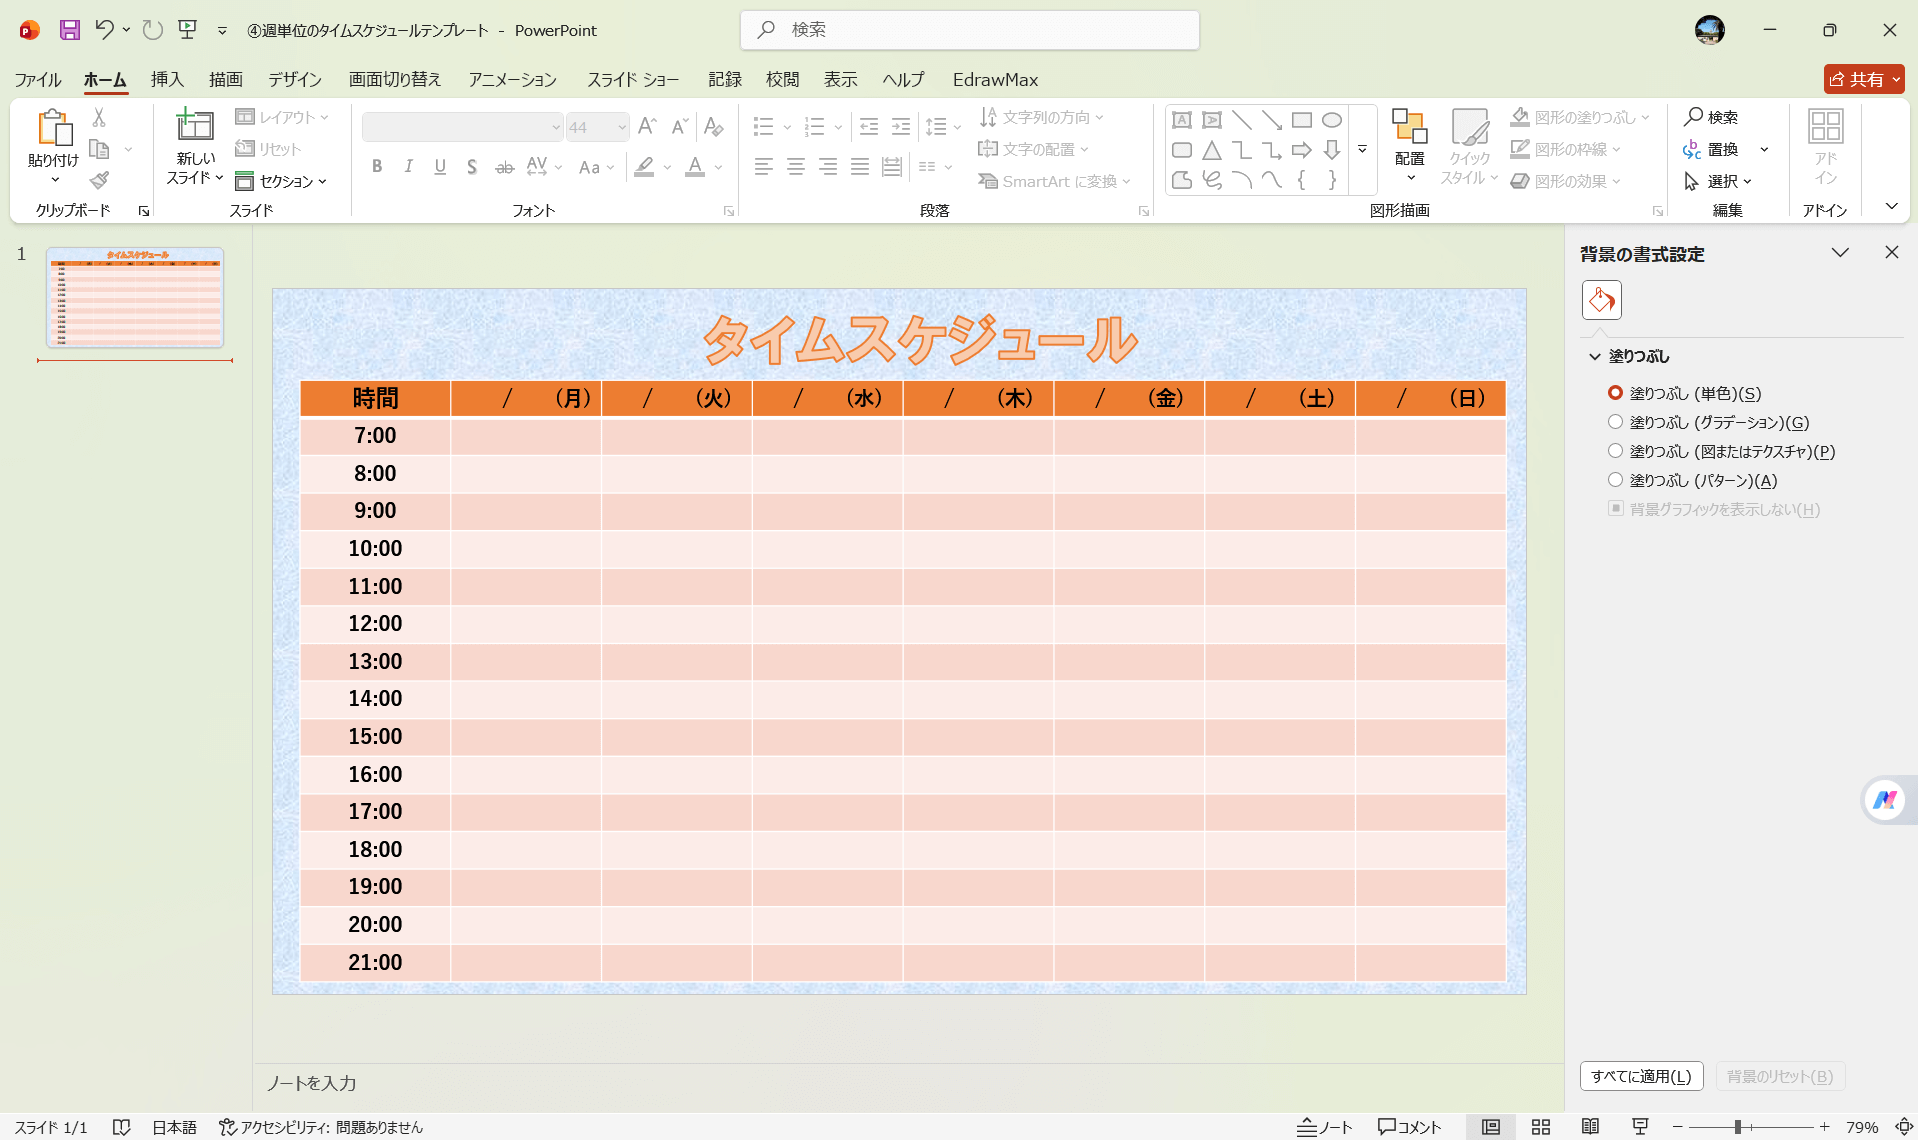The image size is (1918, 1140).
Task: Insert an oval shape from the shapes gallery
Action: tap(1331, 119)
